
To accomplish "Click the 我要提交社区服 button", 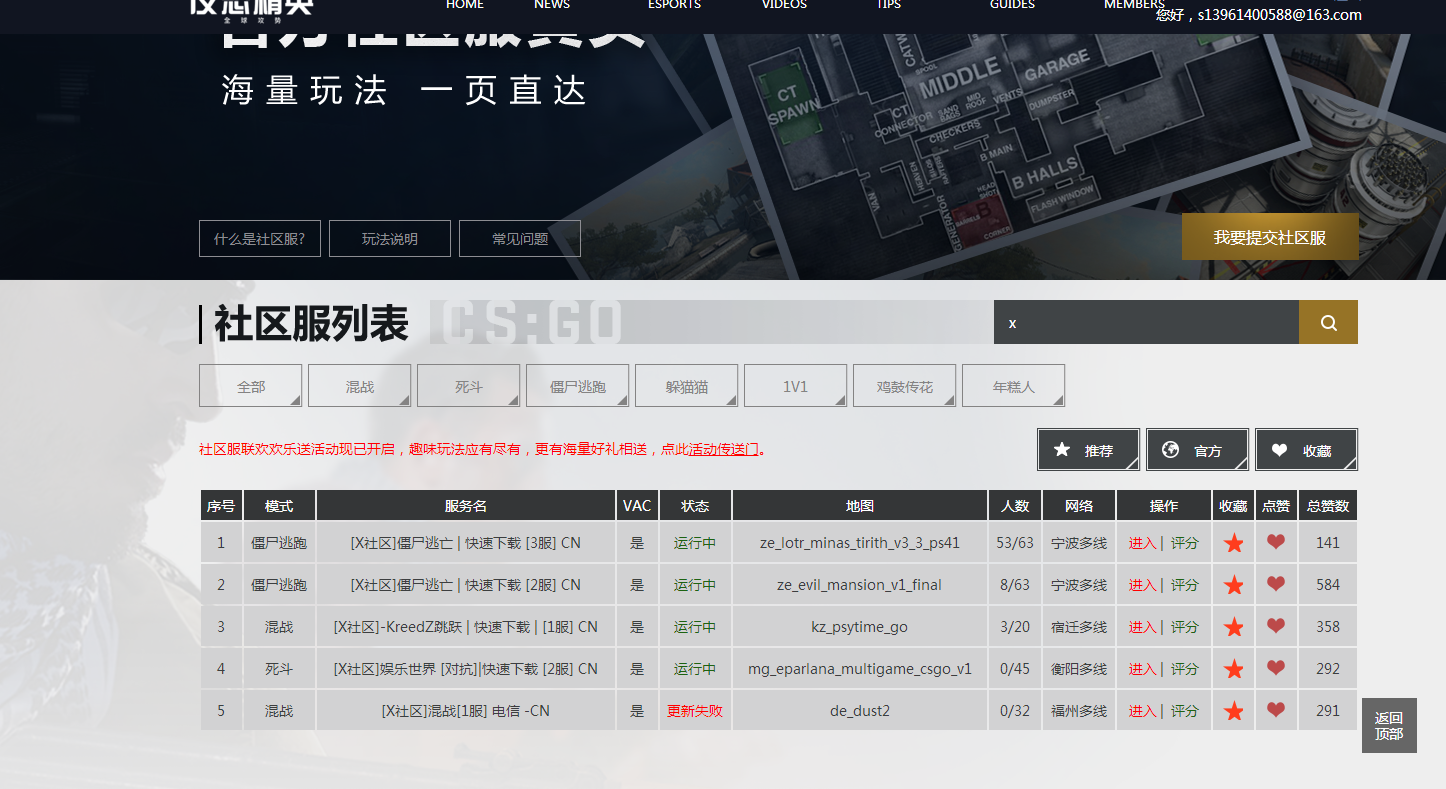I will tap(1270, 237).
